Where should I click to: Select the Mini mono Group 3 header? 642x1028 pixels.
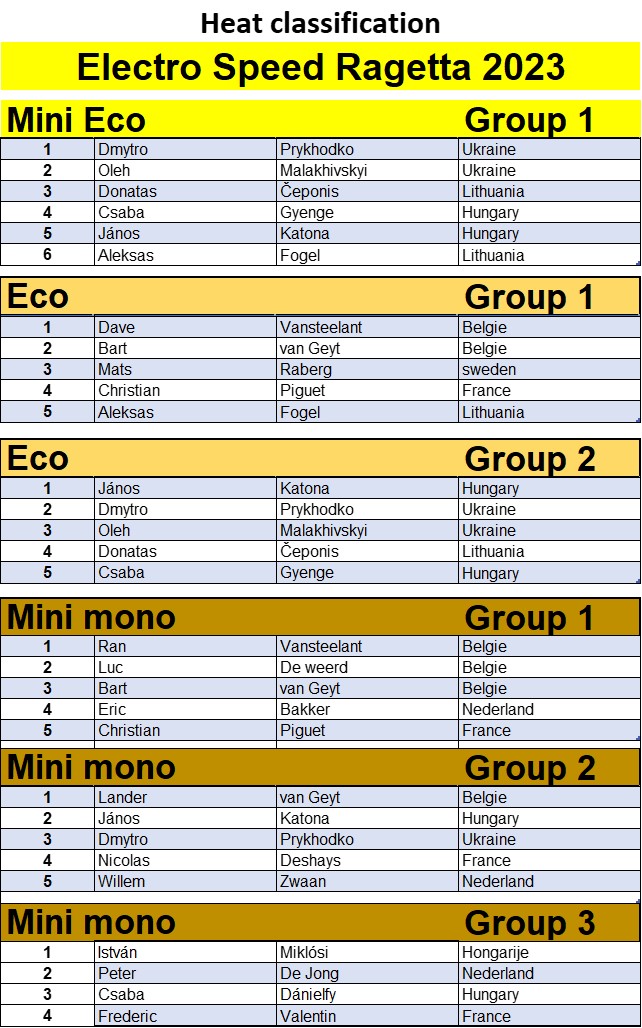[x=321, y=922]
